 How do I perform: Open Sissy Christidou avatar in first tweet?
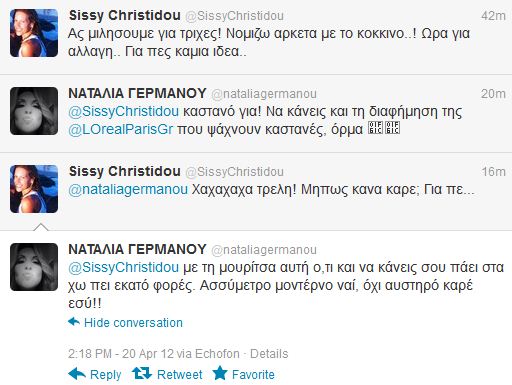pos(34,33)
